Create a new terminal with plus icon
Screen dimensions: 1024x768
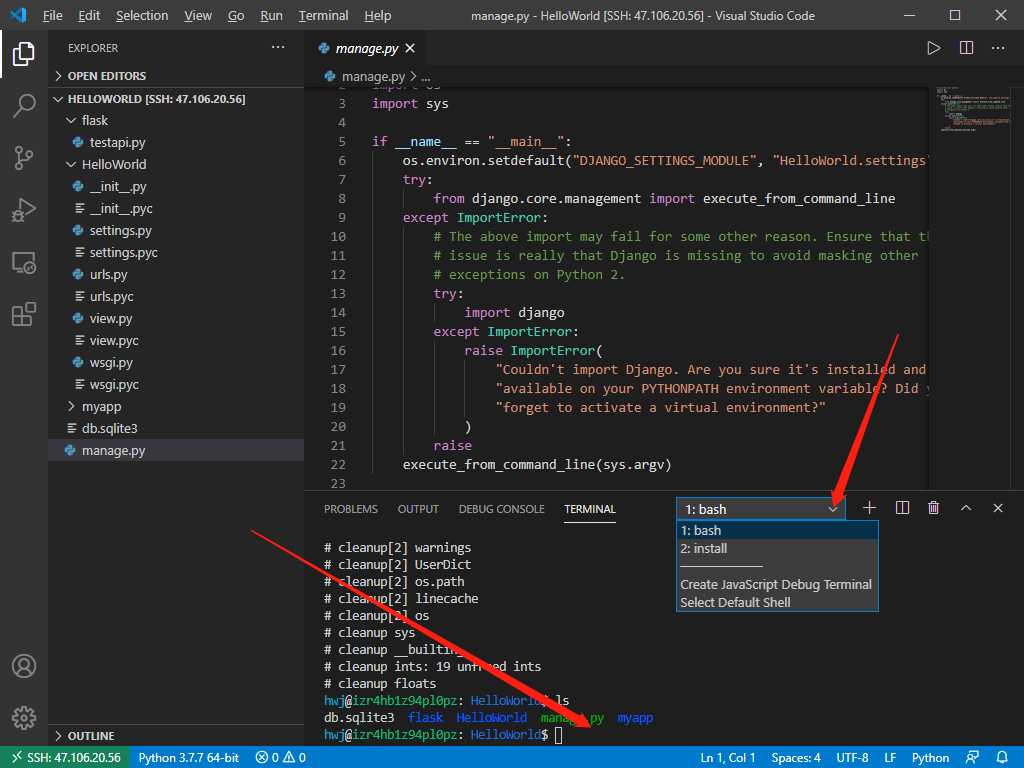point(869,508)
